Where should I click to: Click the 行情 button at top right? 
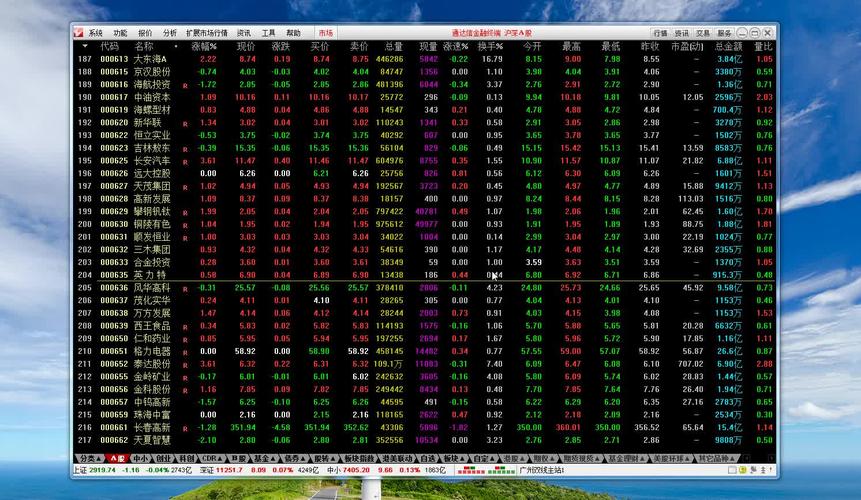661,33
